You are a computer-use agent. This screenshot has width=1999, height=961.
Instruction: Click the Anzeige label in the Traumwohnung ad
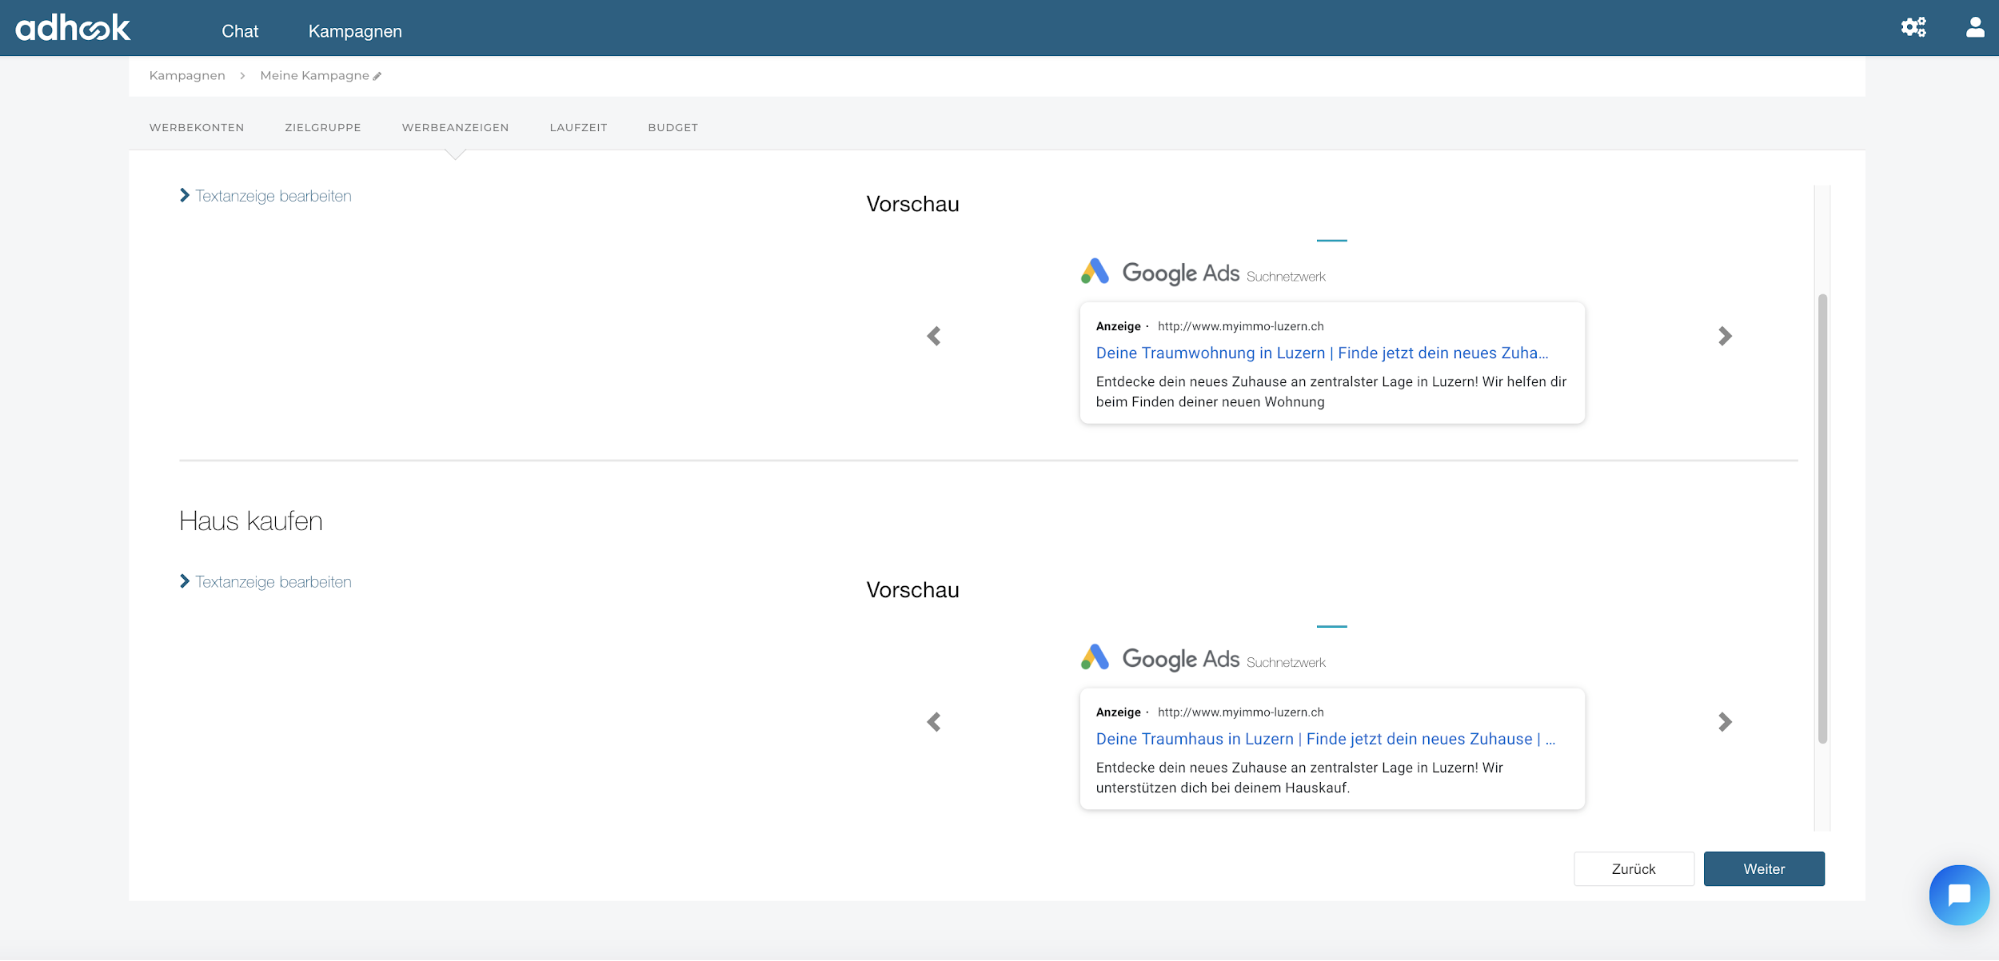coord(1118,326)
